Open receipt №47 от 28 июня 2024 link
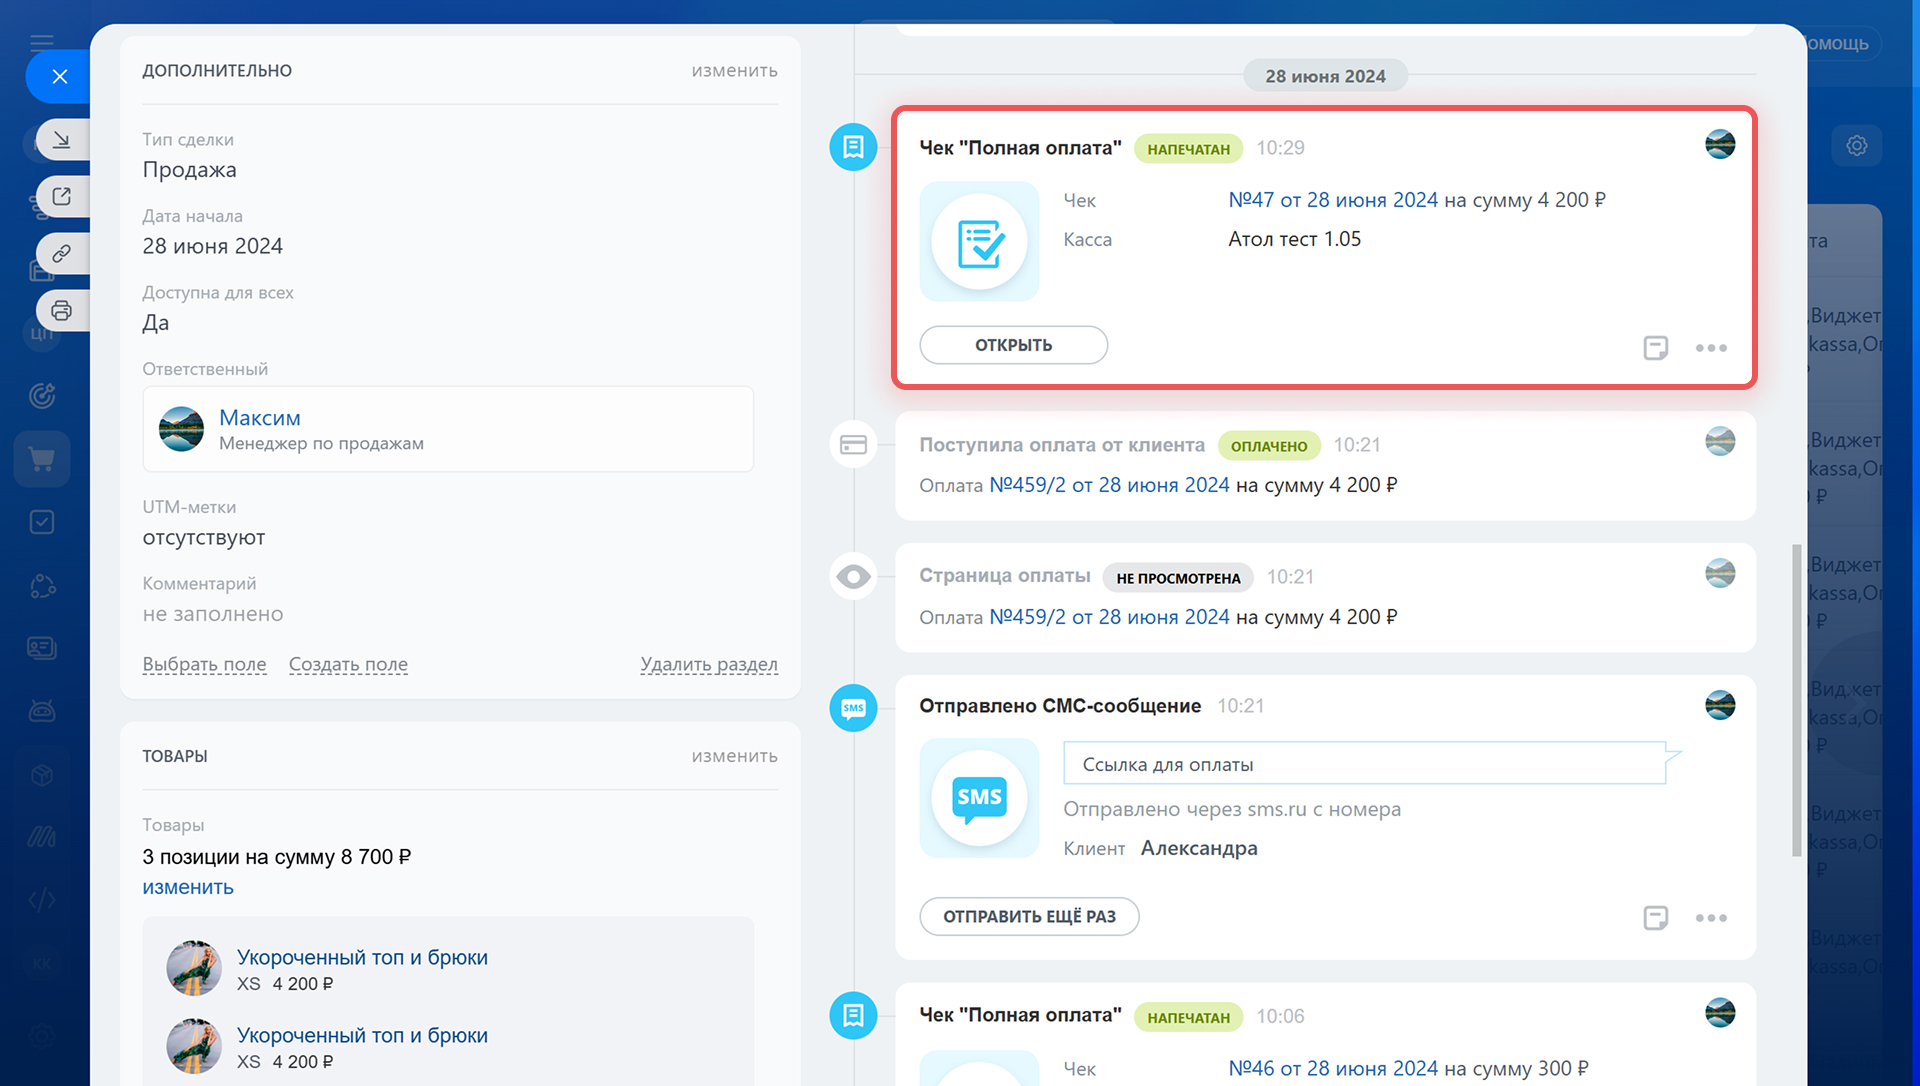The width and height of the screenshot is (1920, 1086). point(1332,200)
